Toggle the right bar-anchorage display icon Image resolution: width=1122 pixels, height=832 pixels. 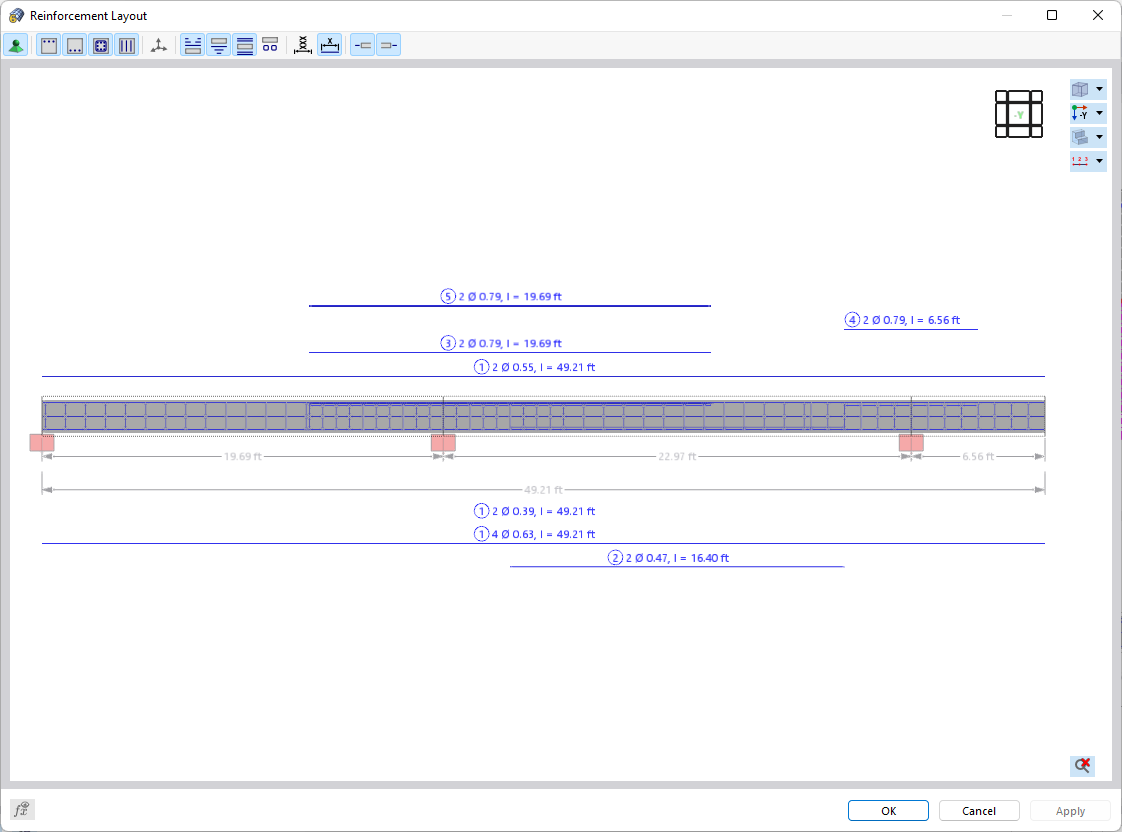click(389, 44)
